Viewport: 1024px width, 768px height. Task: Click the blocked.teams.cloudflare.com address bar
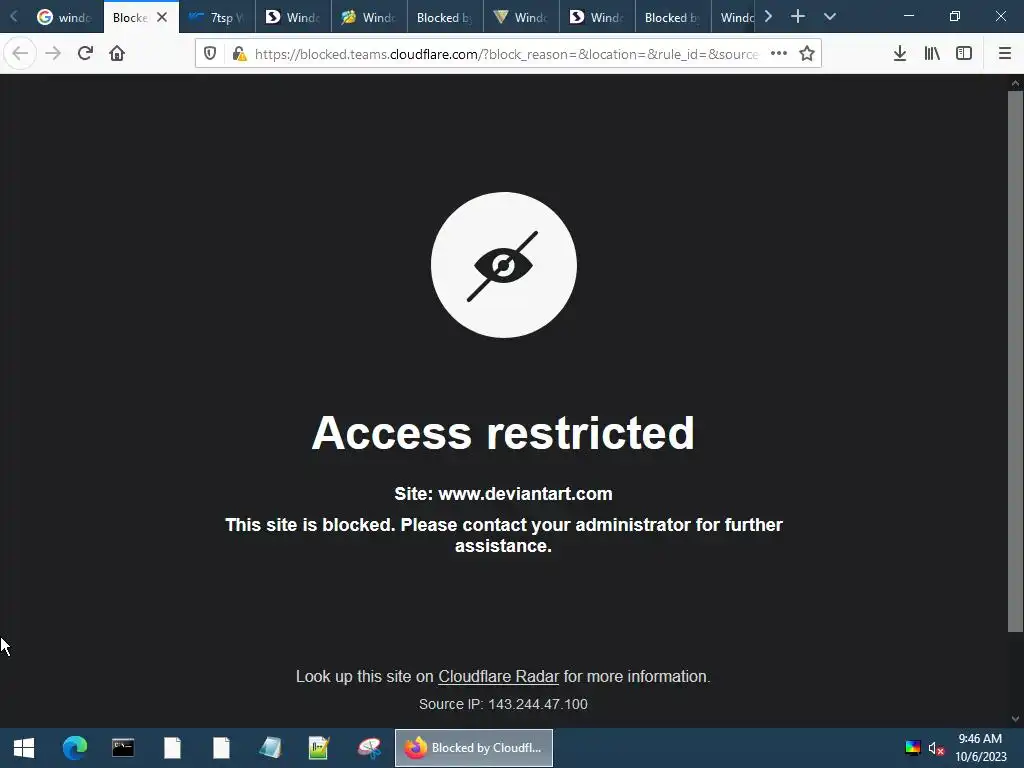click(x=506, y=54)
